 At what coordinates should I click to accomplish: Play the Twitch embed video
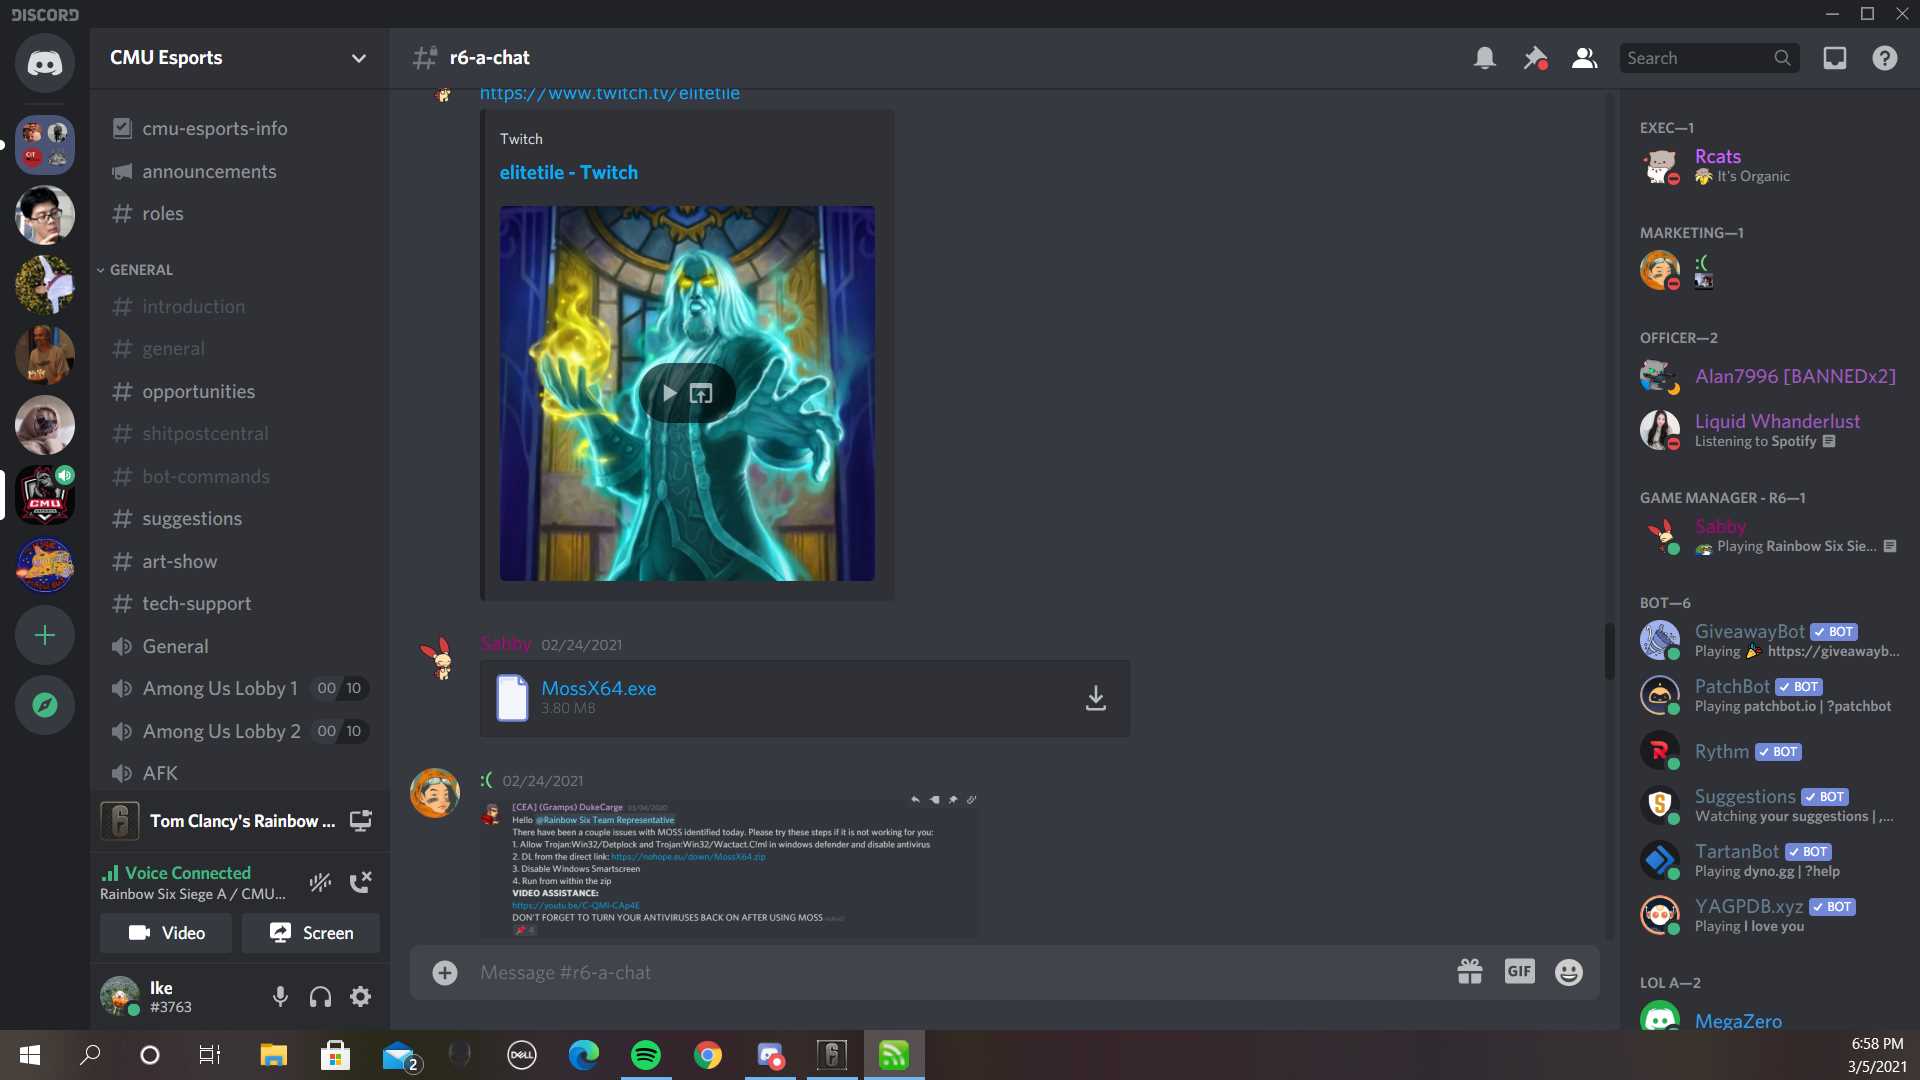coord(669,393)
